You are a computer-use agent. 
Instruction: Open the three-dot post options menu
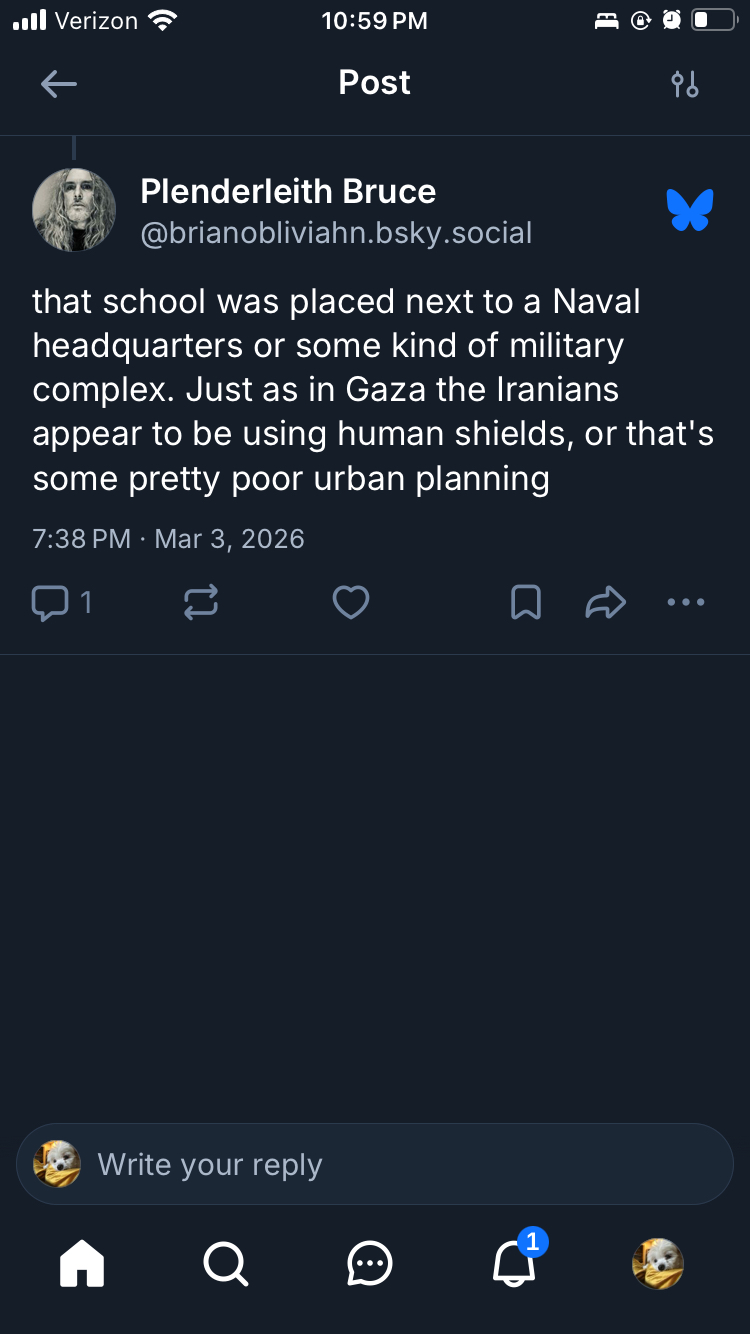[686, 602]
